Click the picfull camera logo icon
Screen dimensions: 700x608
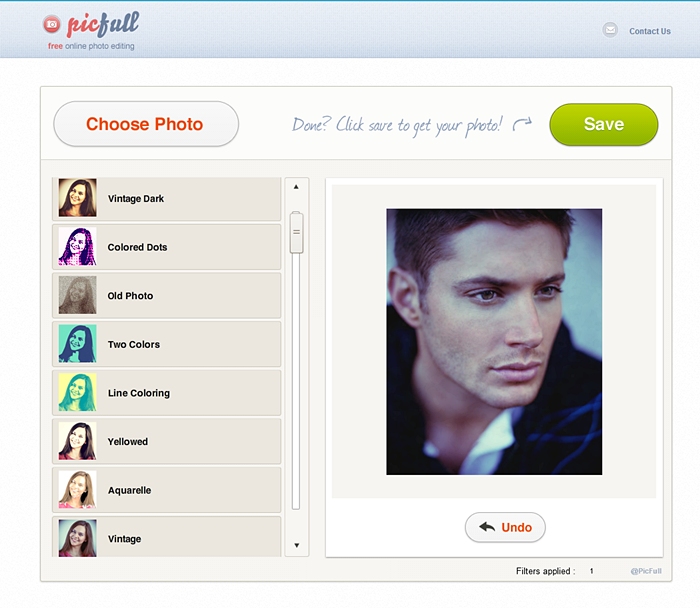[52, 24]
